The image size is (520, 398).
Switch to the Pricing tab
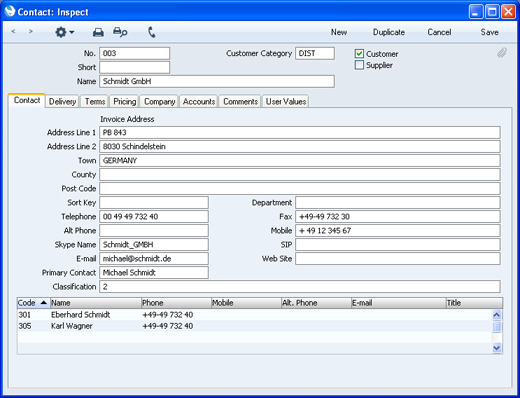click(x=125, y=101)
